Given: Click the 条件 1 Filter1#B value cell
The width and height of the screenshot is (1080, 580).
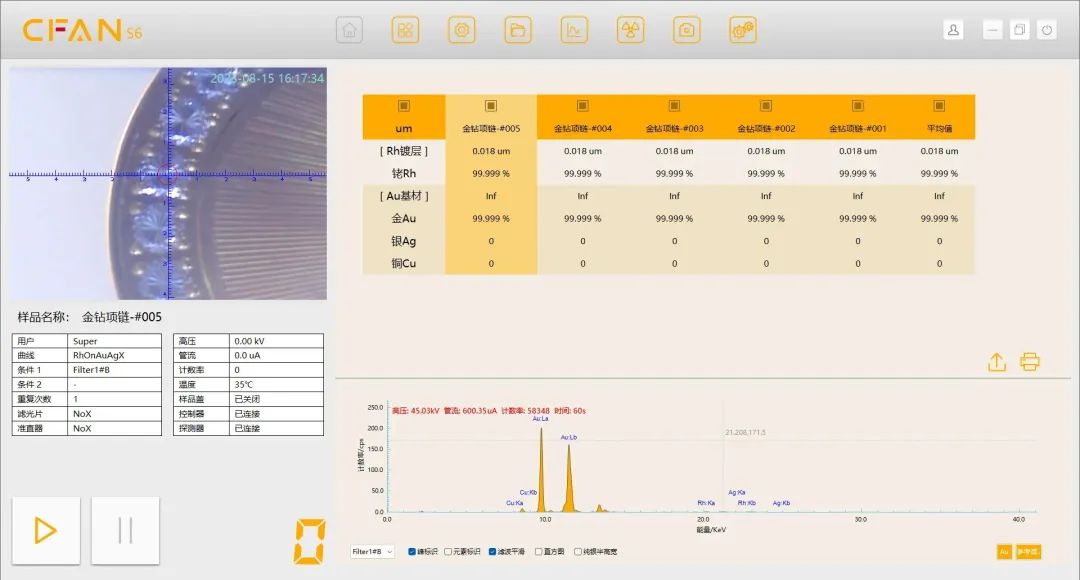Looking at the screenshot, I should (x=114, y=370).
